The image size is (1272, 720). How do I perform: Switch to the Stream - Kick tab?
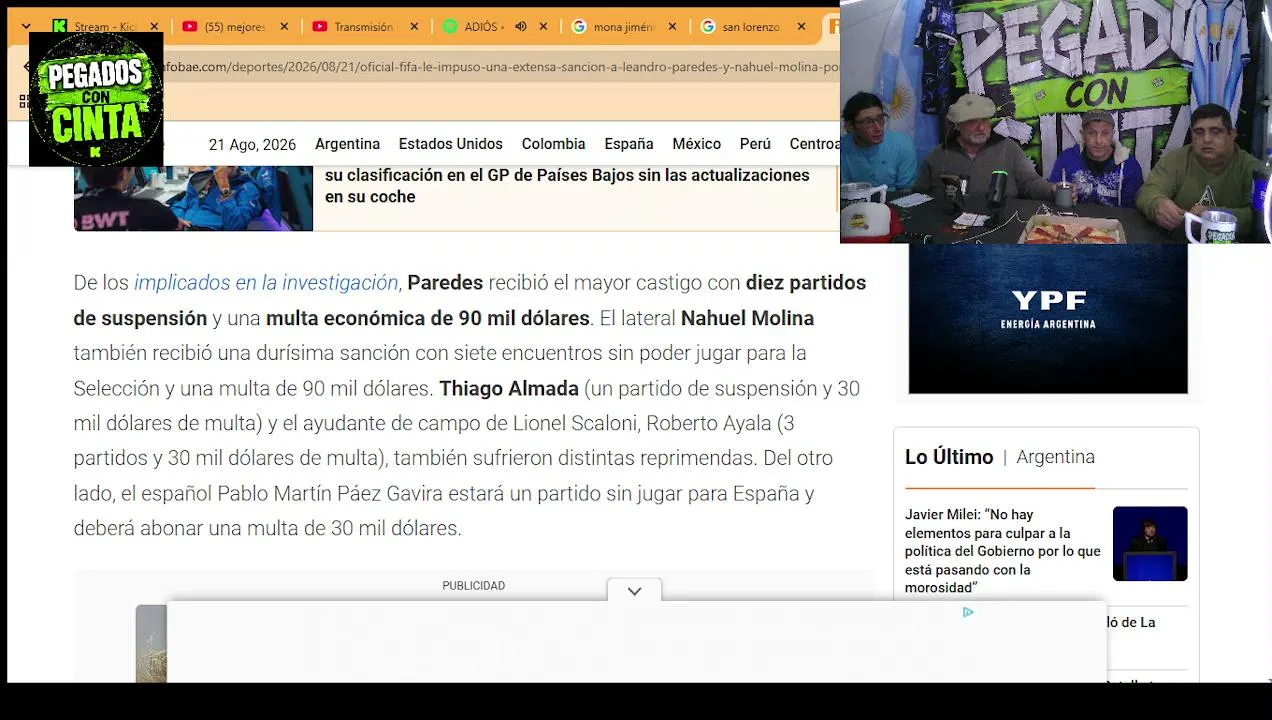tap(104, 27)
